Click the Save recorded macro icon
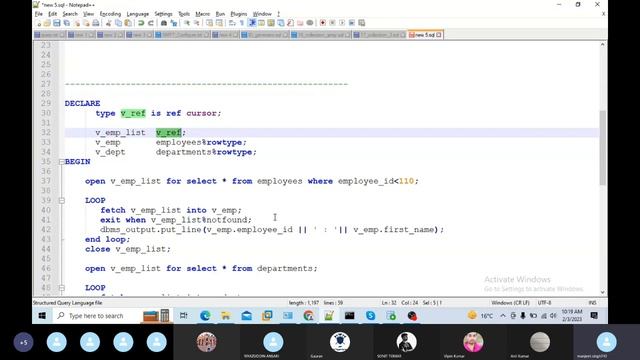Image resolution: width=640 pixels, height=360 pixels. coord(361,23)
